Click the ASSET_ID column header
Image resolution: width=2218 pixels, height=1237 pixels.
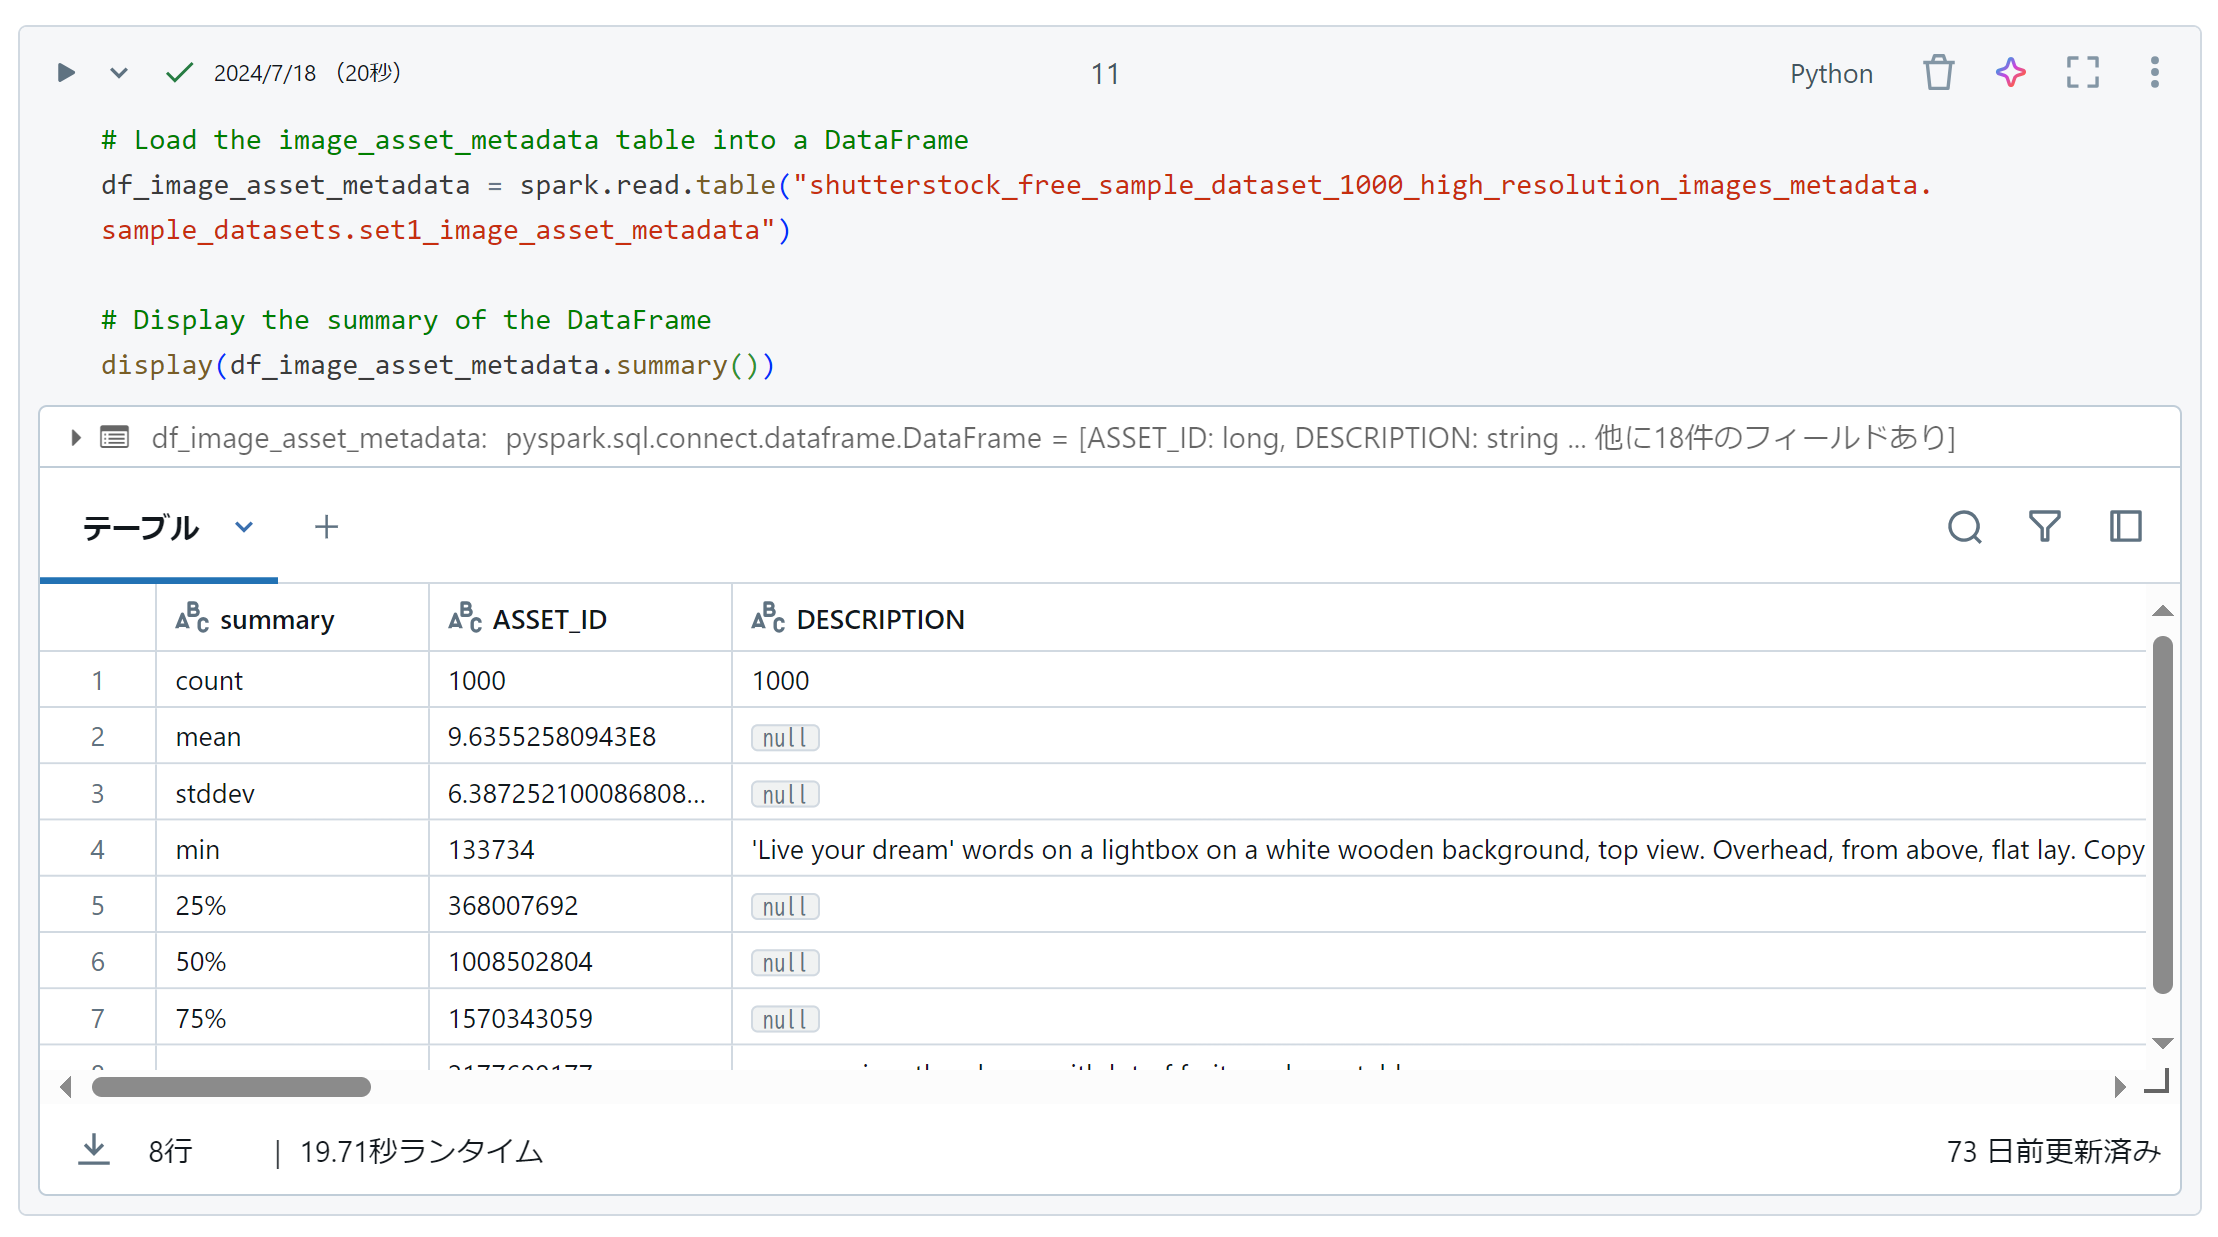[x=549, y=620]
